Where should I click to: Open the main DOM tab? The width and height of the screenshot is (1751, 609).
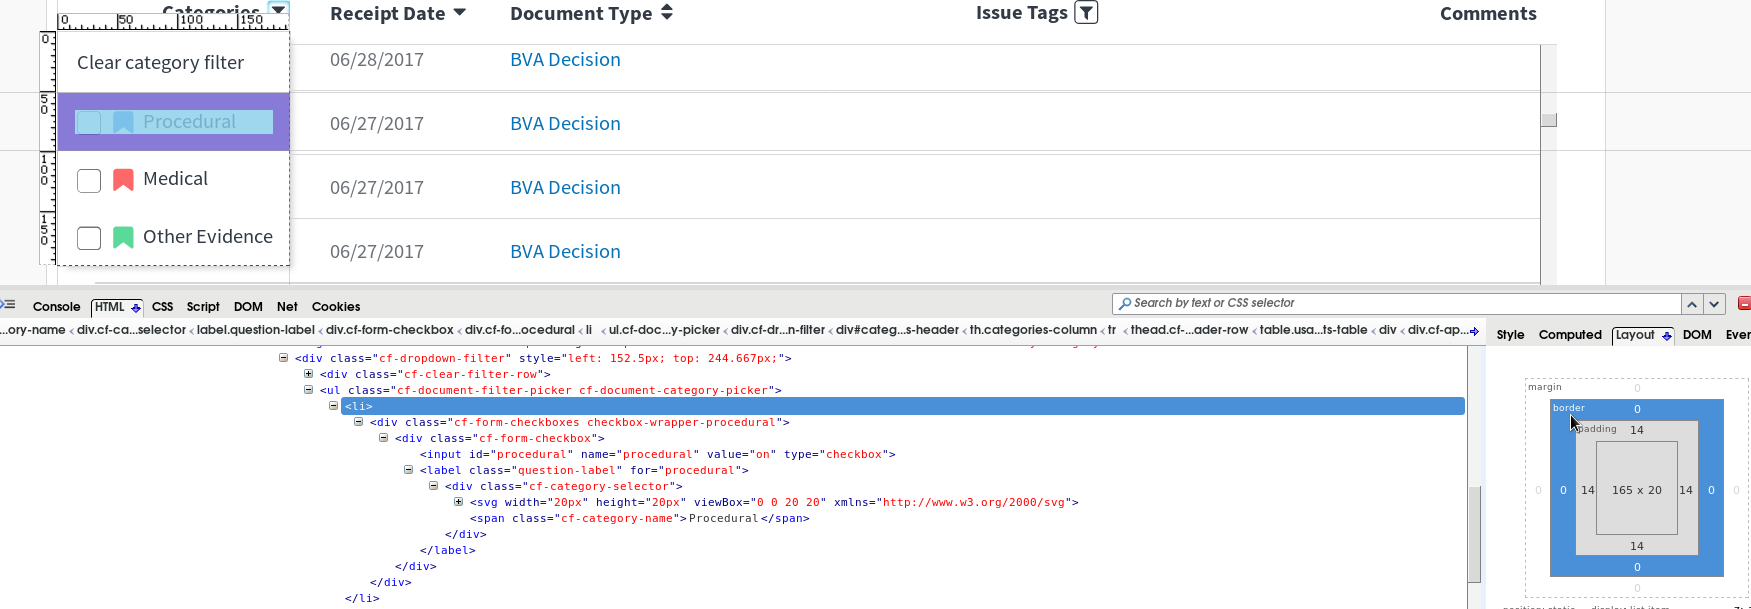click(248, 307)
